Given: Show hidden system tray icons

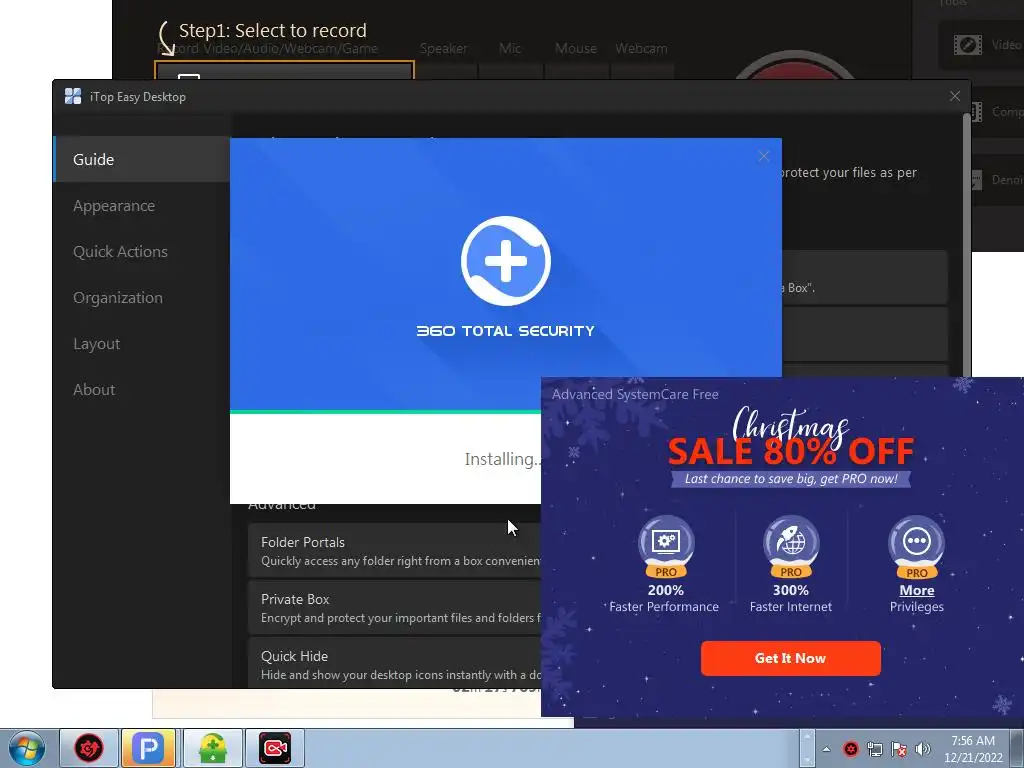Looking at the screenshot, I should click(x=826, y=749).
